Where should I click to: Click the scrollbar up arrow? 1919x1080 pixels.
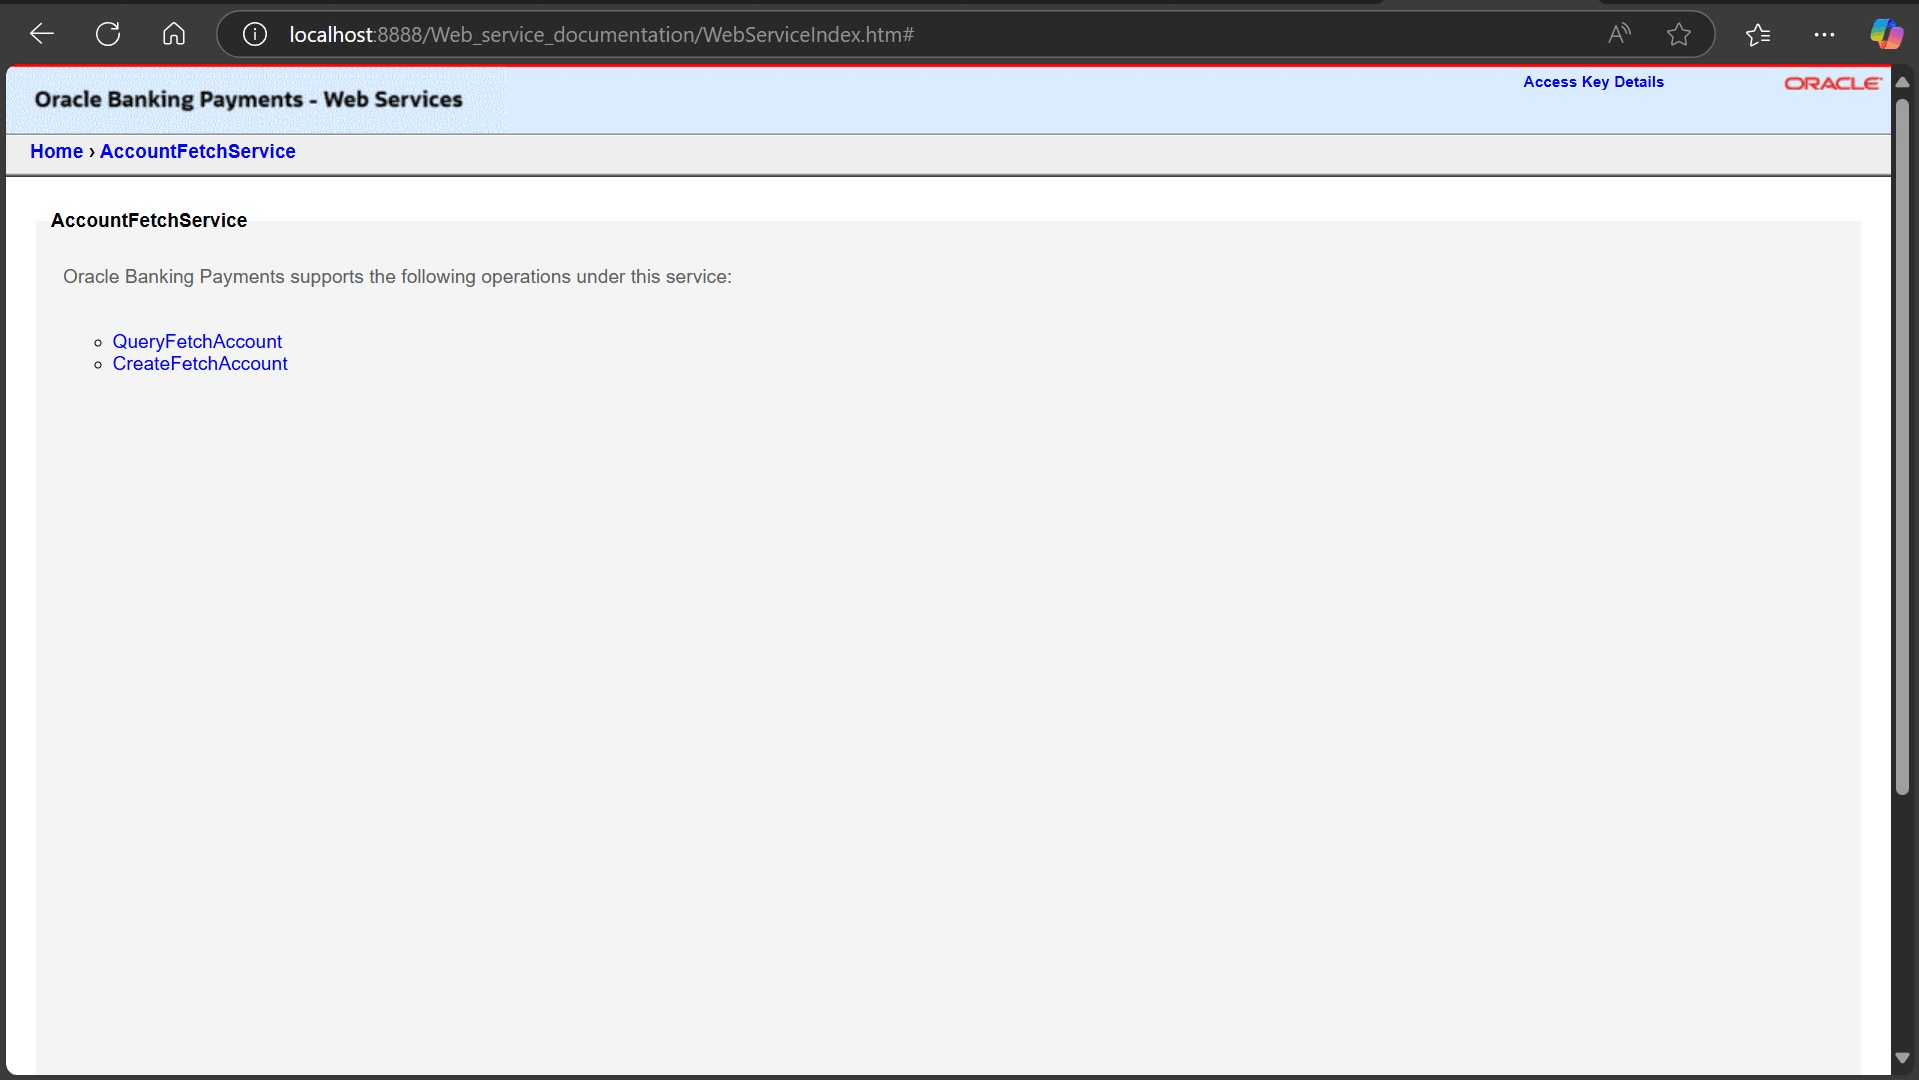[x=1902, y=82]
